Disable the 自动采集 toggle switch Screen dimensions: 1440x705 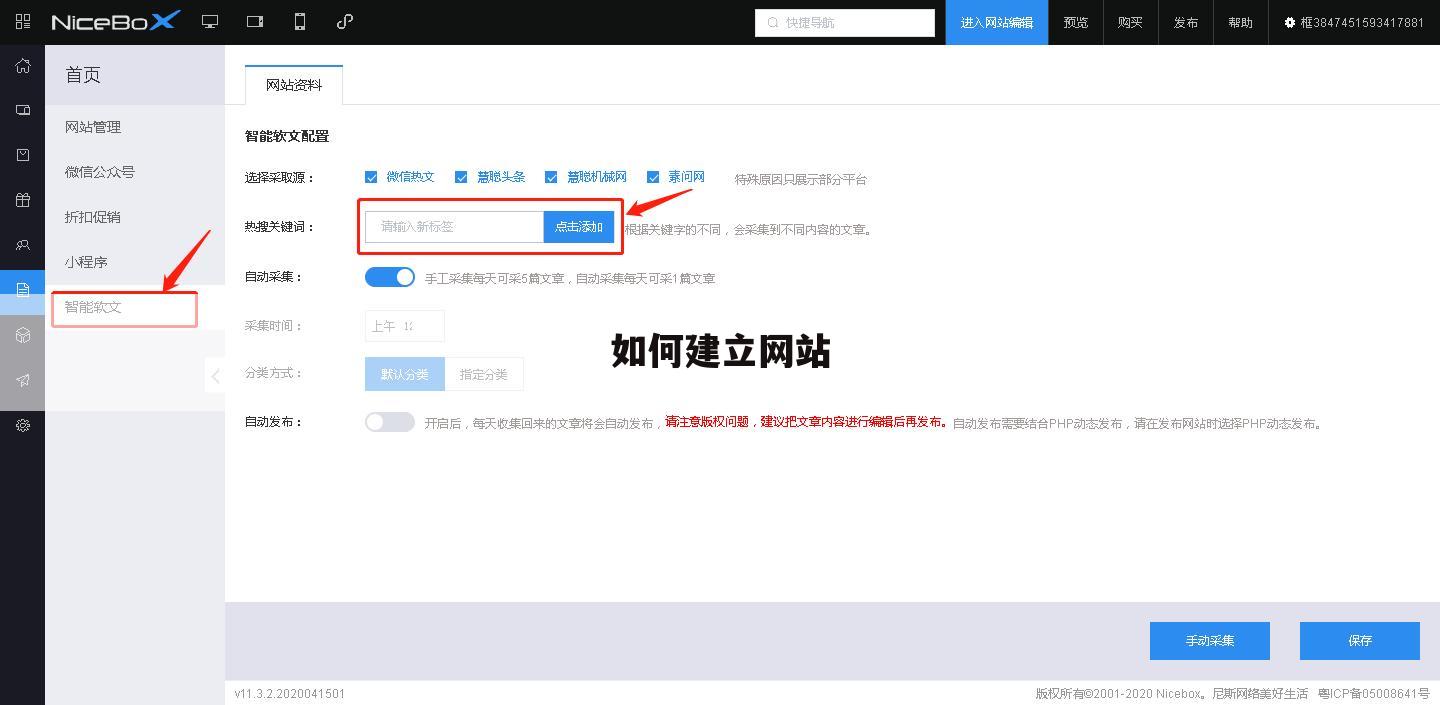point(390,277)
